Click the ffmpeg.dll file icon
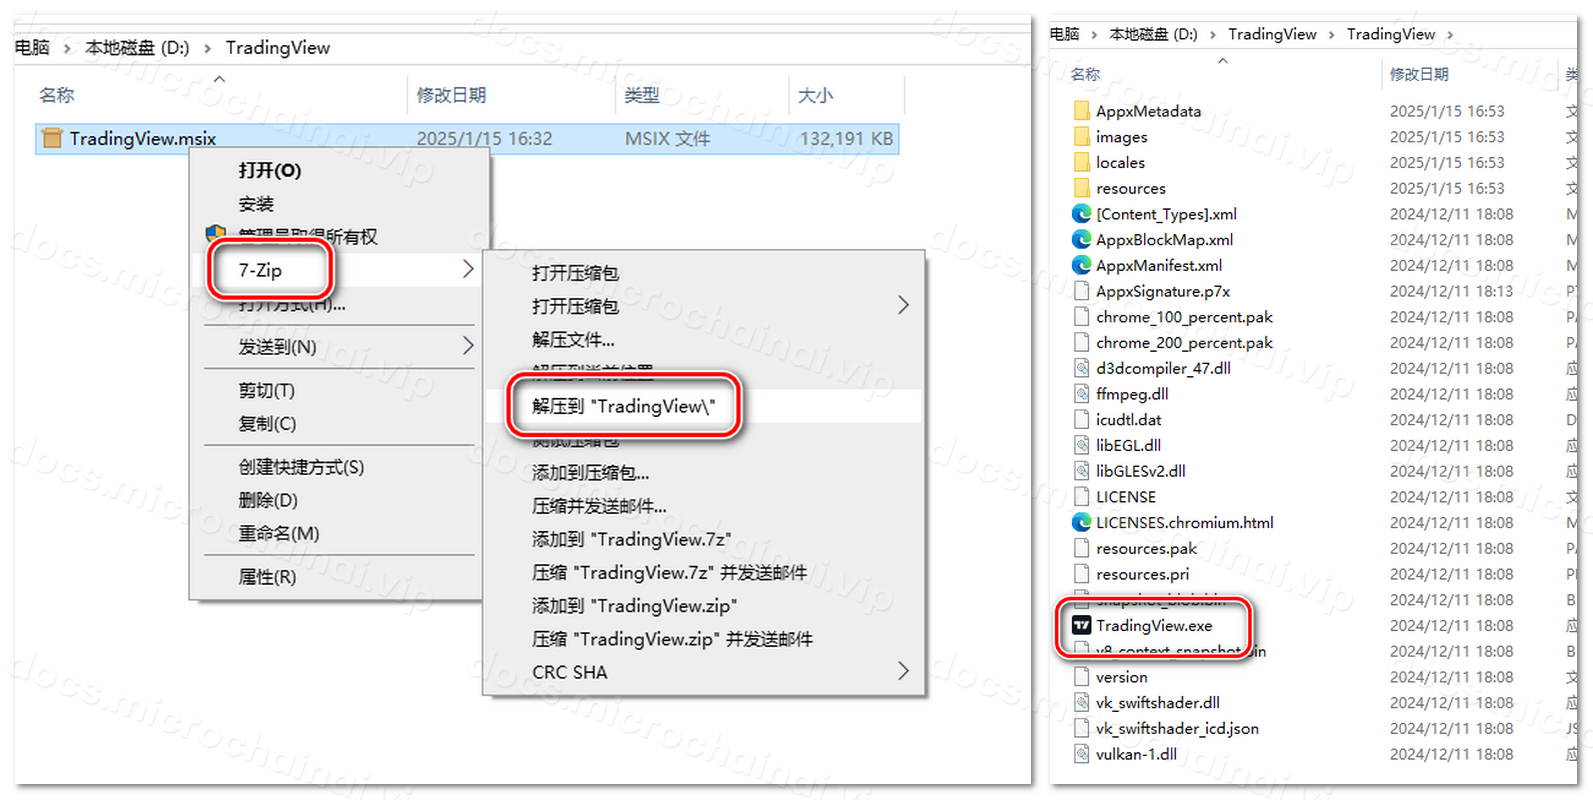Image resolution: width=1593 pixels, height=800 pixels. click(x=1081, y=394)
